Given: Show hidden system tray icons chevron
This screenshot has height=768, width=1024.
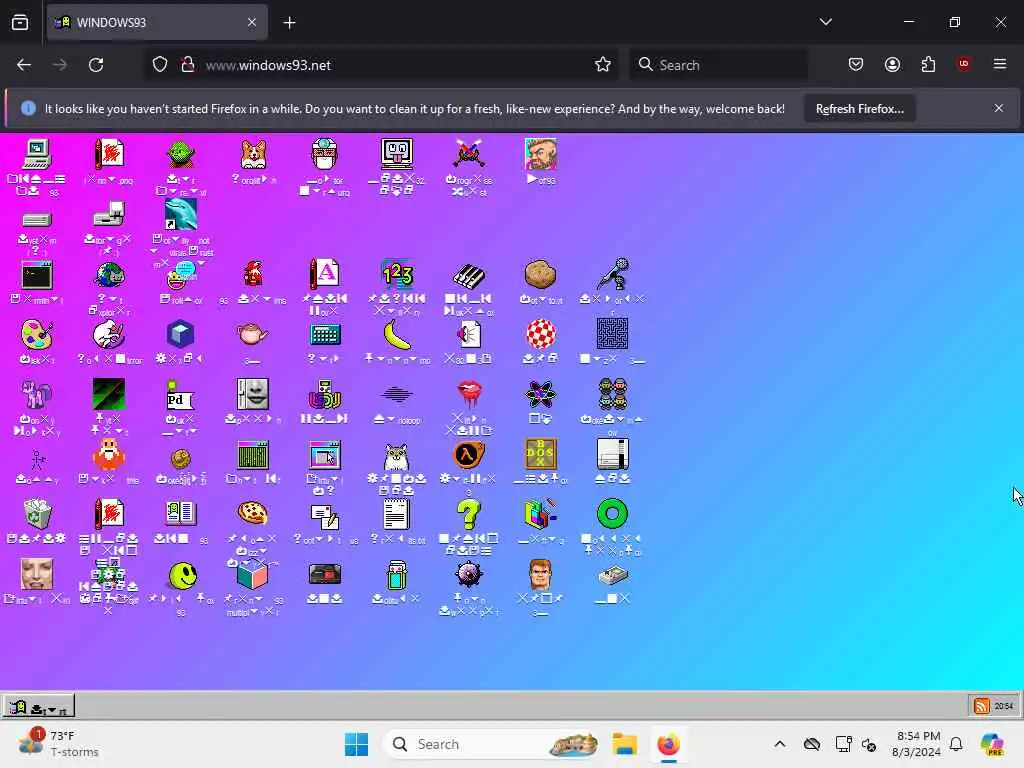Looking at the screenshot, I should point(779,744).
